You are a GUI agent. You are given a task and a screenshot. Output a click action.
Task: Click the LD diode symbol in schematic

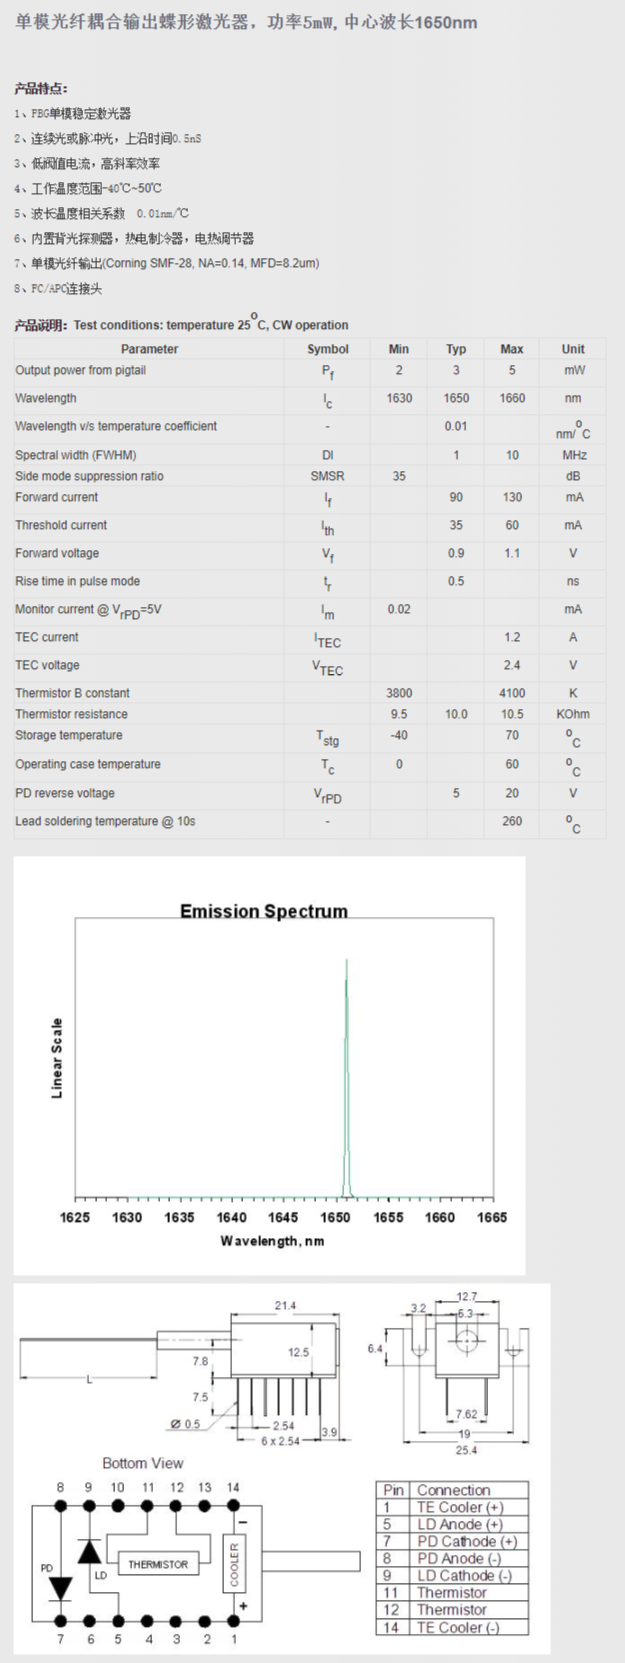90,1551
